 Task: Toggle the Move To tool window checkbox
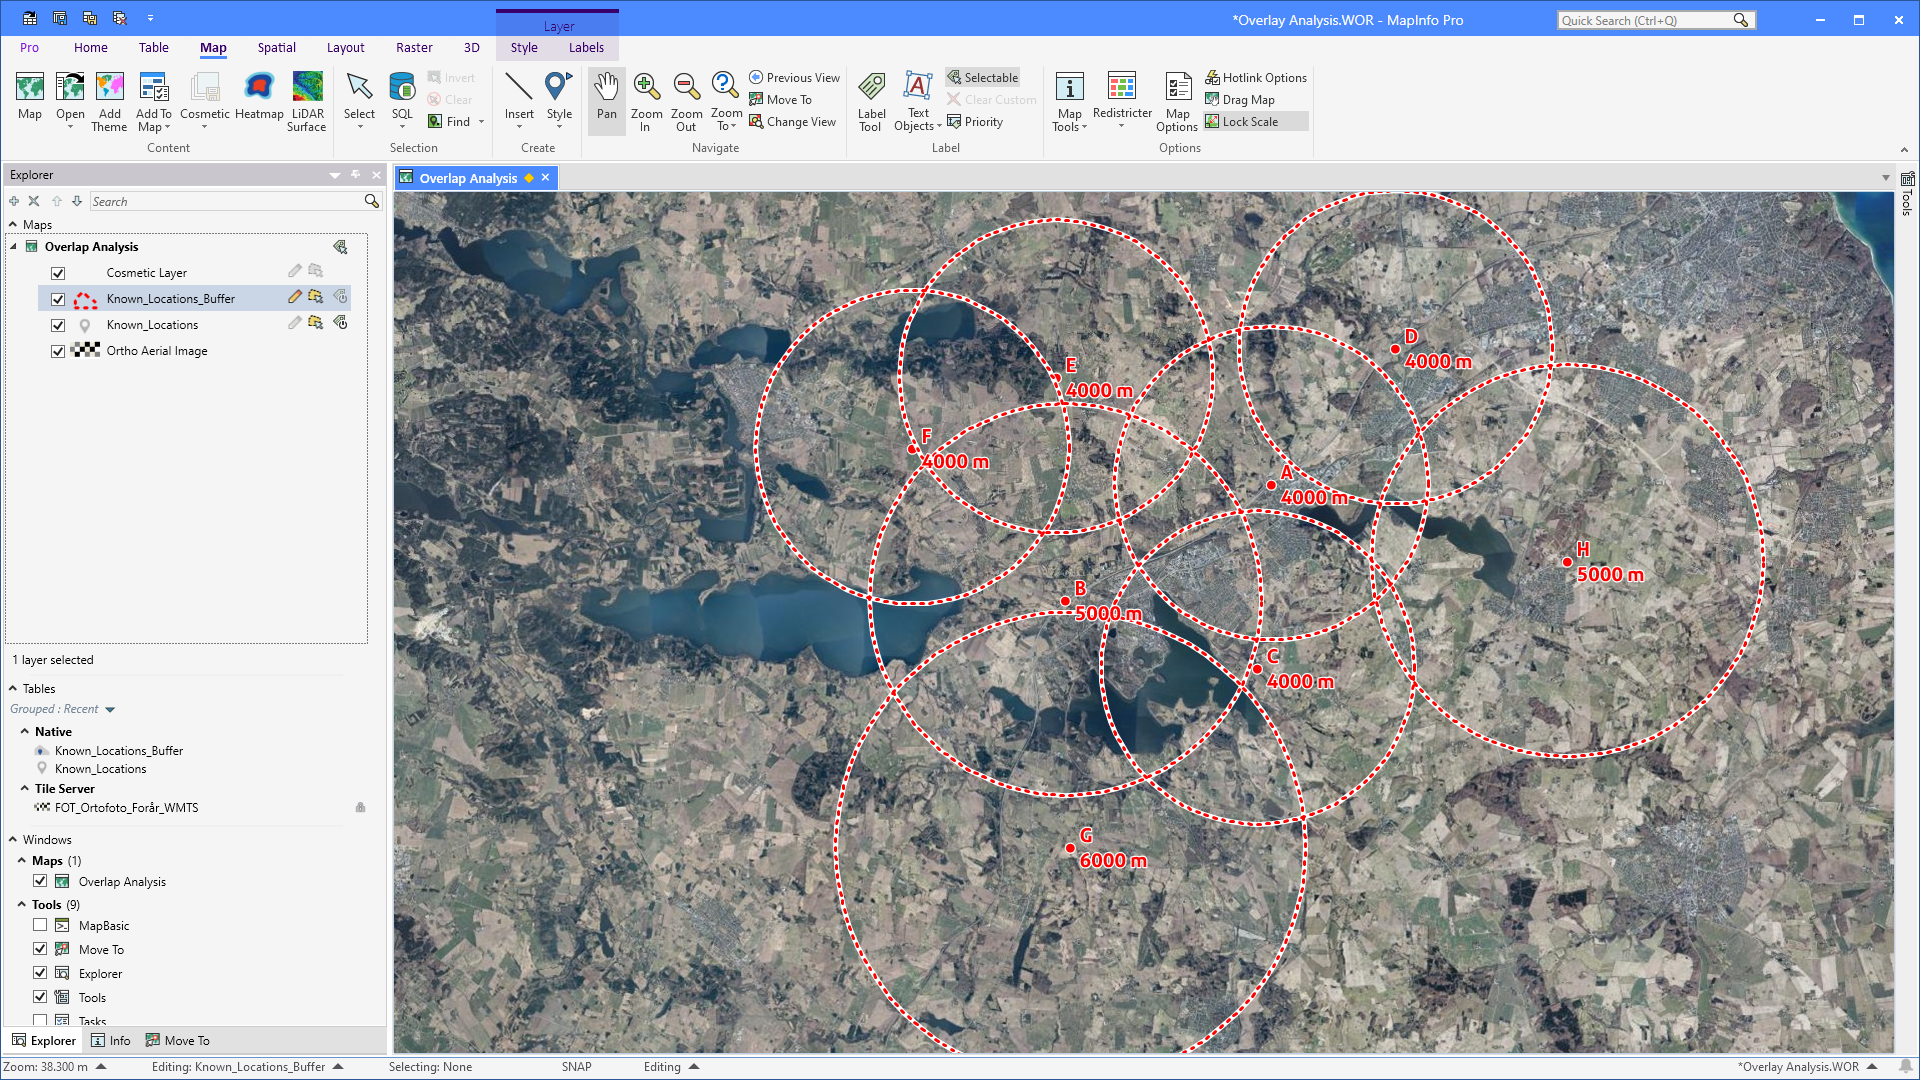coord(40,949)
